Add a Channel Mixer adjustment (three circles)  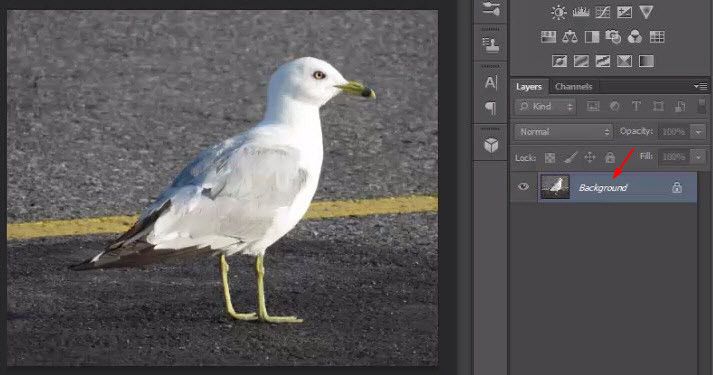tap(635, 37)
